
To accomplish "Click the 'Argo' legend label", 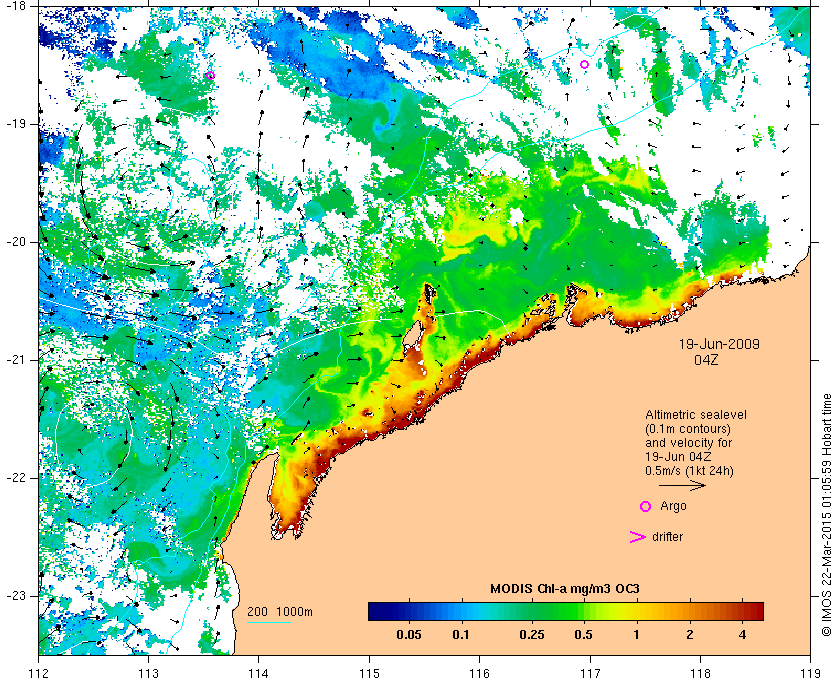I will pyautogui.click(x=673, y=506).
